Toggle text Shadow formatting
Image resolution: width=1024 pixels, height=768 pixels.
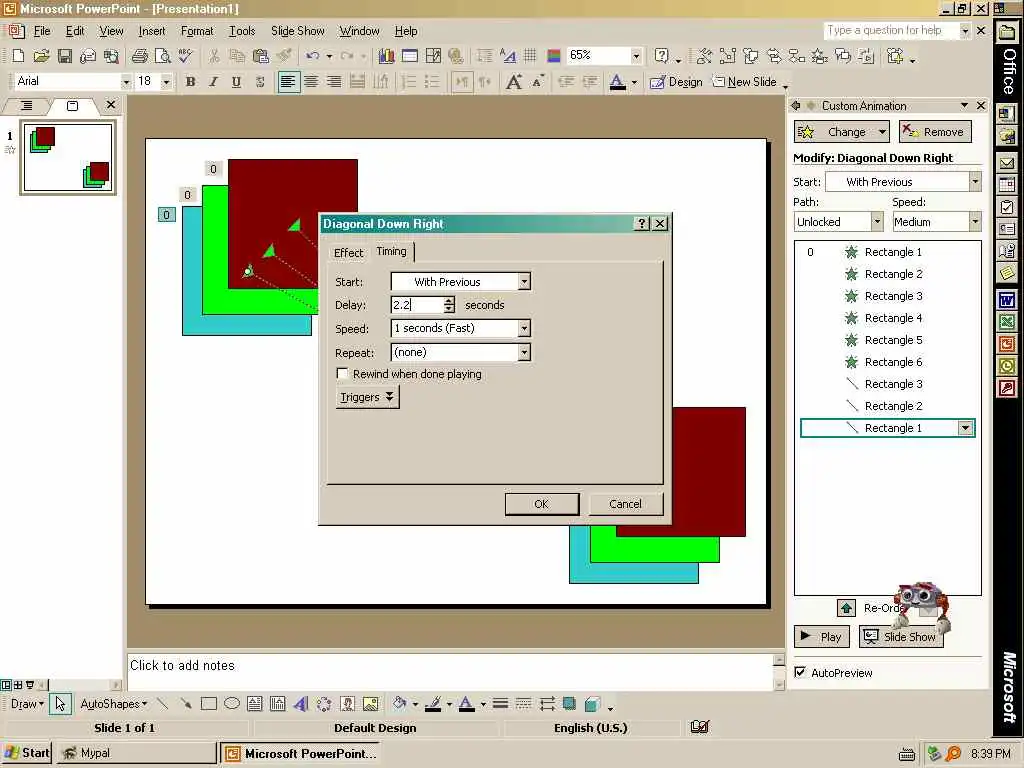[259, 82]
